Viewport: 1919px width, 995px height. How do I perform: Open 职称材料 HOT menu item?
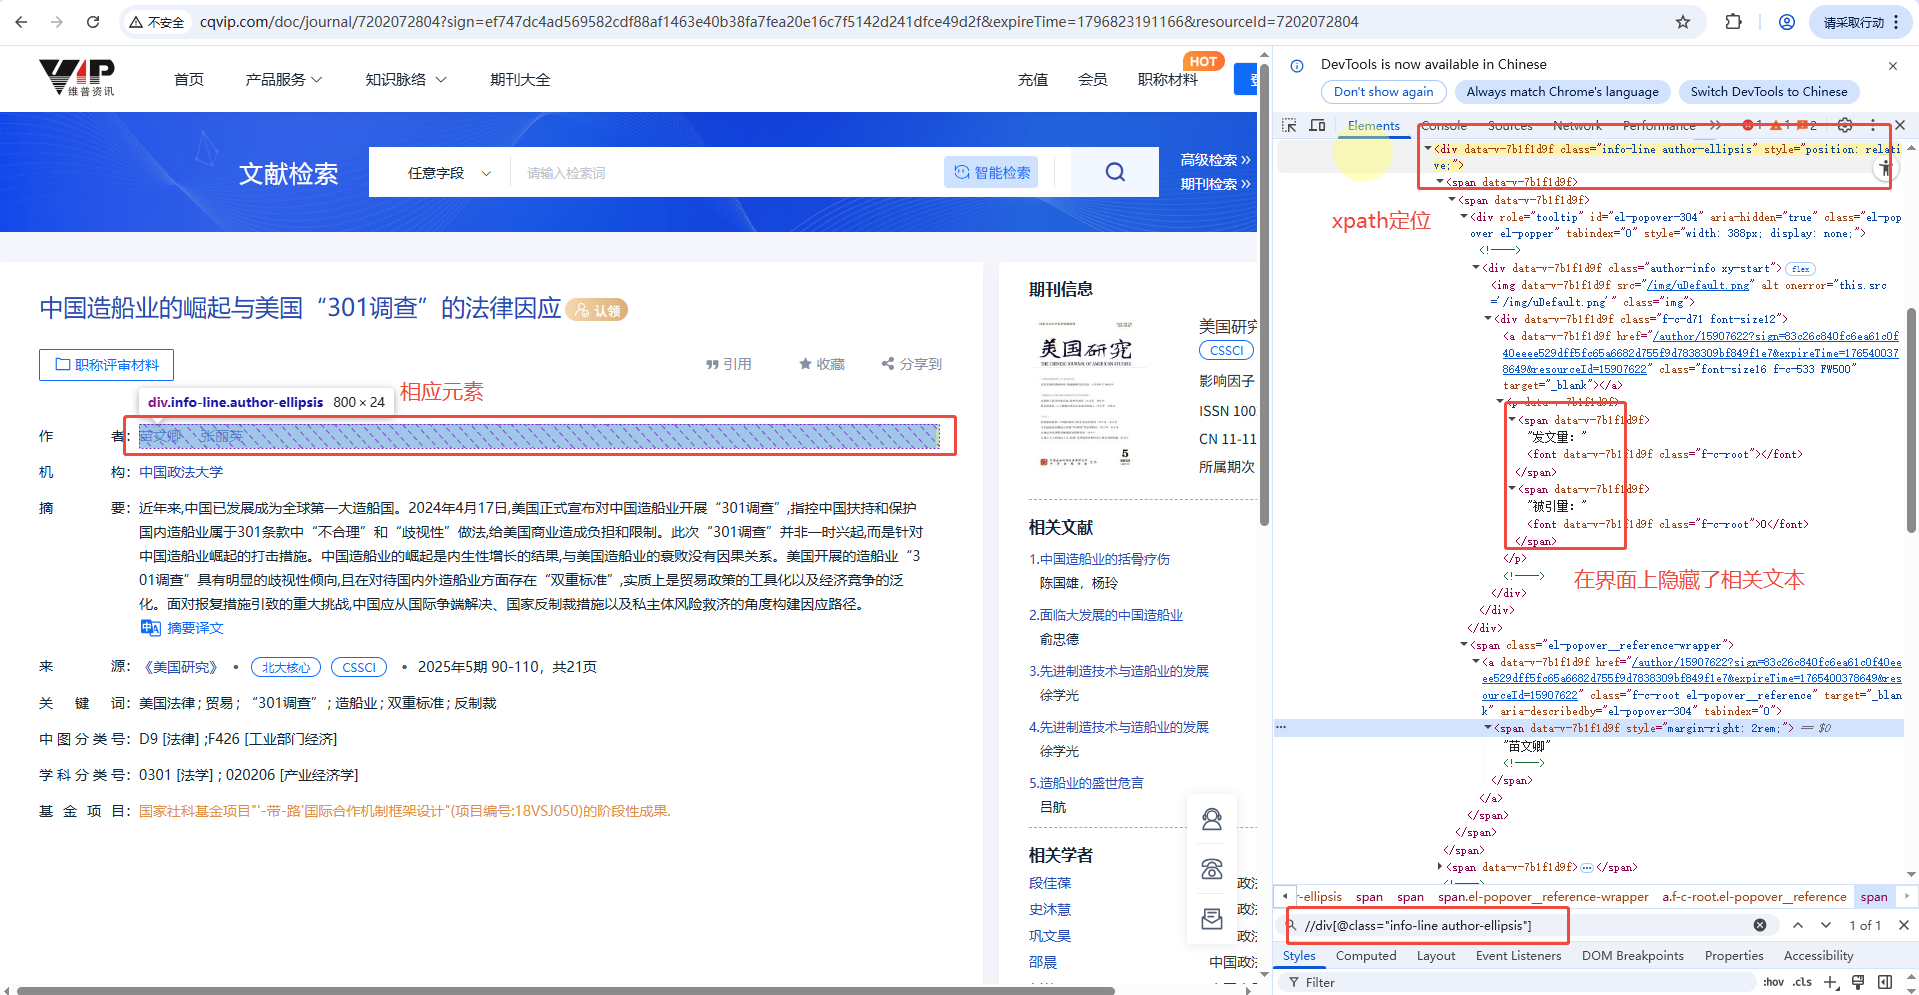(x=1168, y=79)
